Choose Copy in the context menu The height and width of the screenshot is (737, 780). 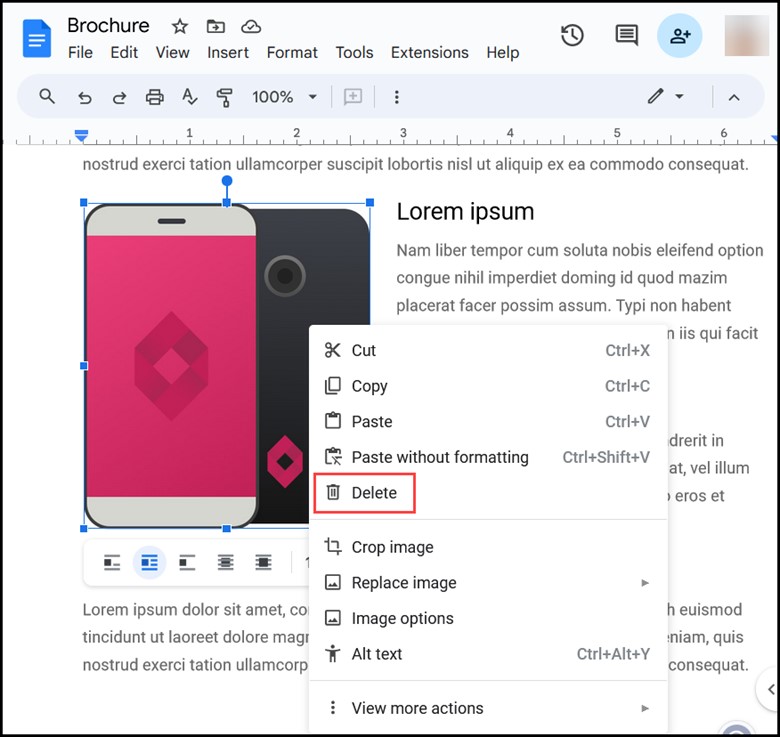488,386
